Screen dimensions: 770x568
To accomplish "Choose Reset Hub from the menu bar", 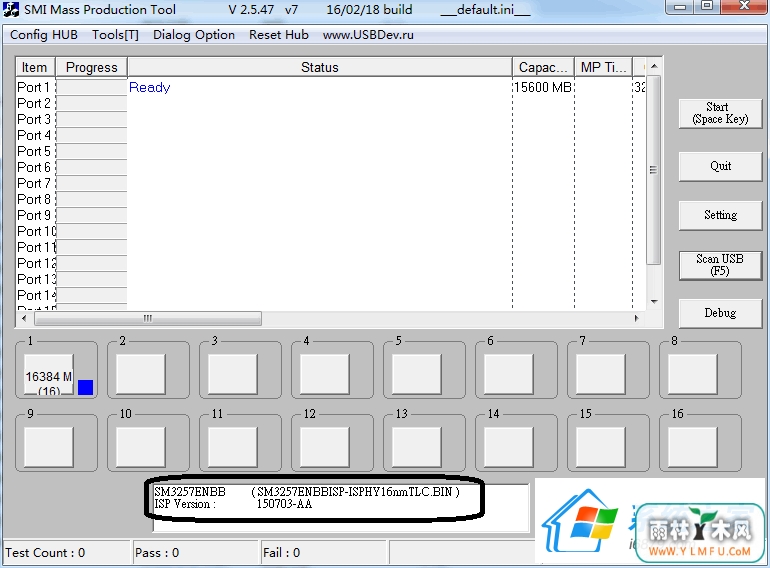I will click(278, 35).
